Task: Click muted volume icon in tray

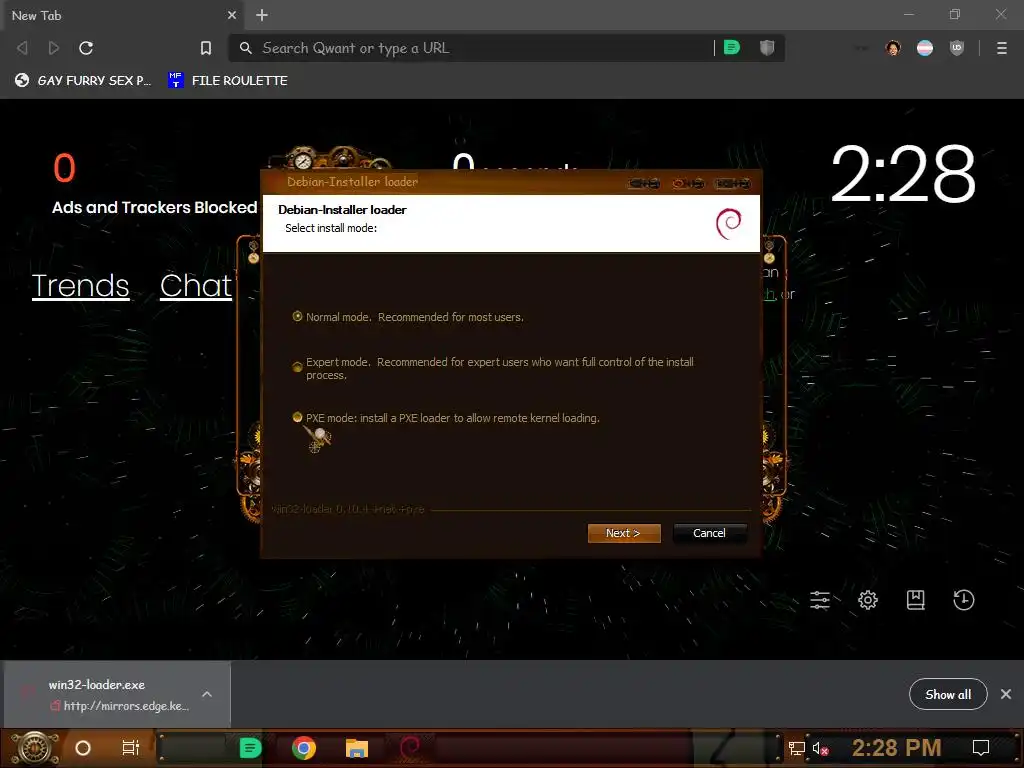Action: 820,748
